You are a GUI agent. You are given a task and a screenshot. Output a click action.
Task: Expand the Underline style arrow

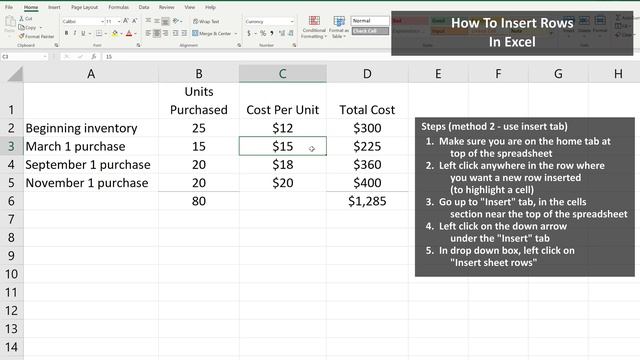[89, 33]
